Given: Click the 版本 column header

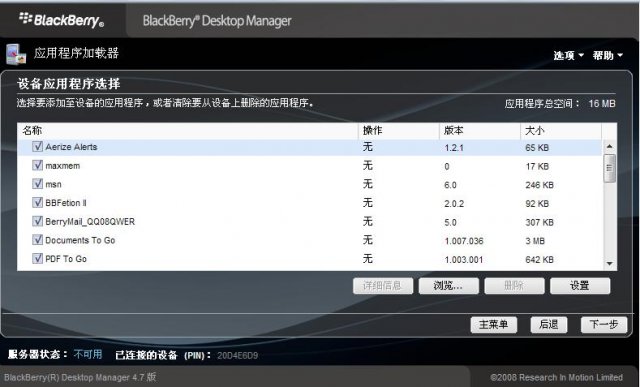Looking at the screenshot, I should click(x=480, y=131).
